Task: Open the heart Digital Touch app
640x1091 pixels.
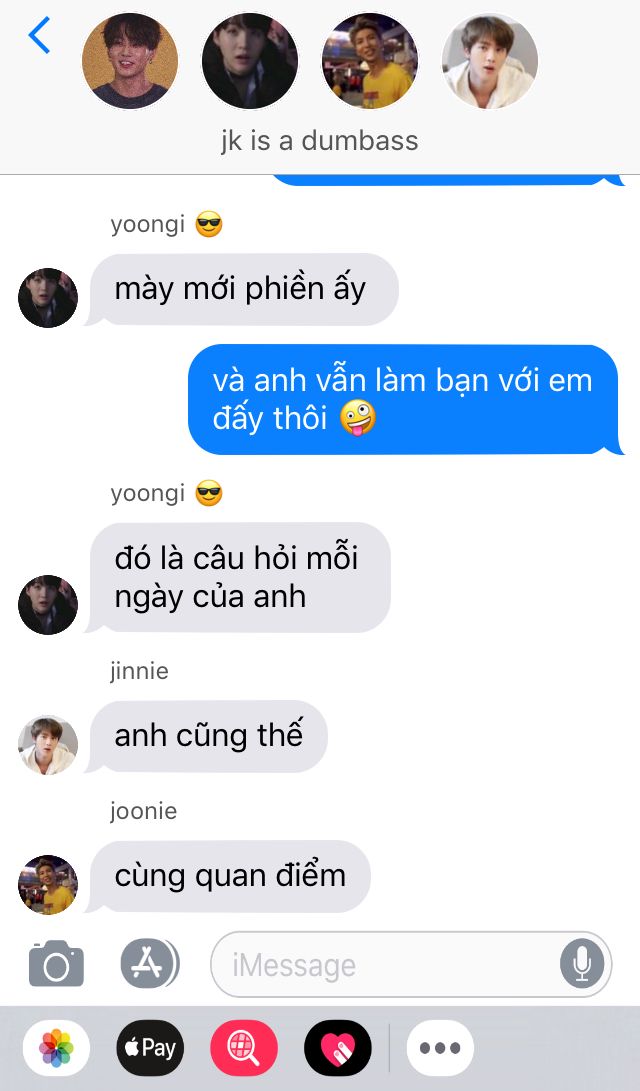Action: point(338,1048)
